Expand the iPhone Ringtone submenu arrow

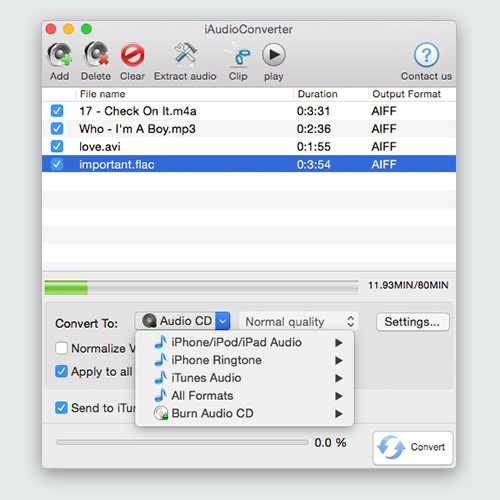[339, 360]
